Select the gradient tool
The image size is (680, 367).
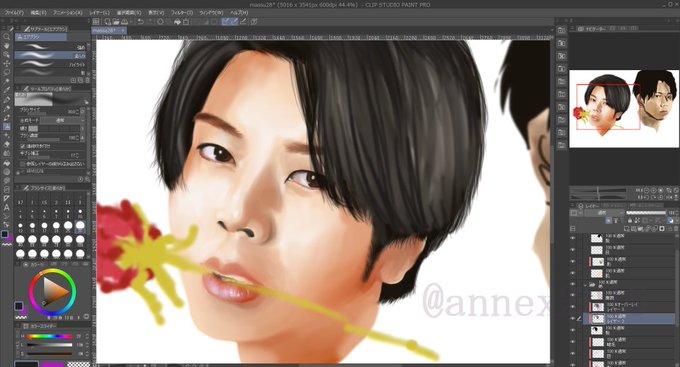pos(7,172)
